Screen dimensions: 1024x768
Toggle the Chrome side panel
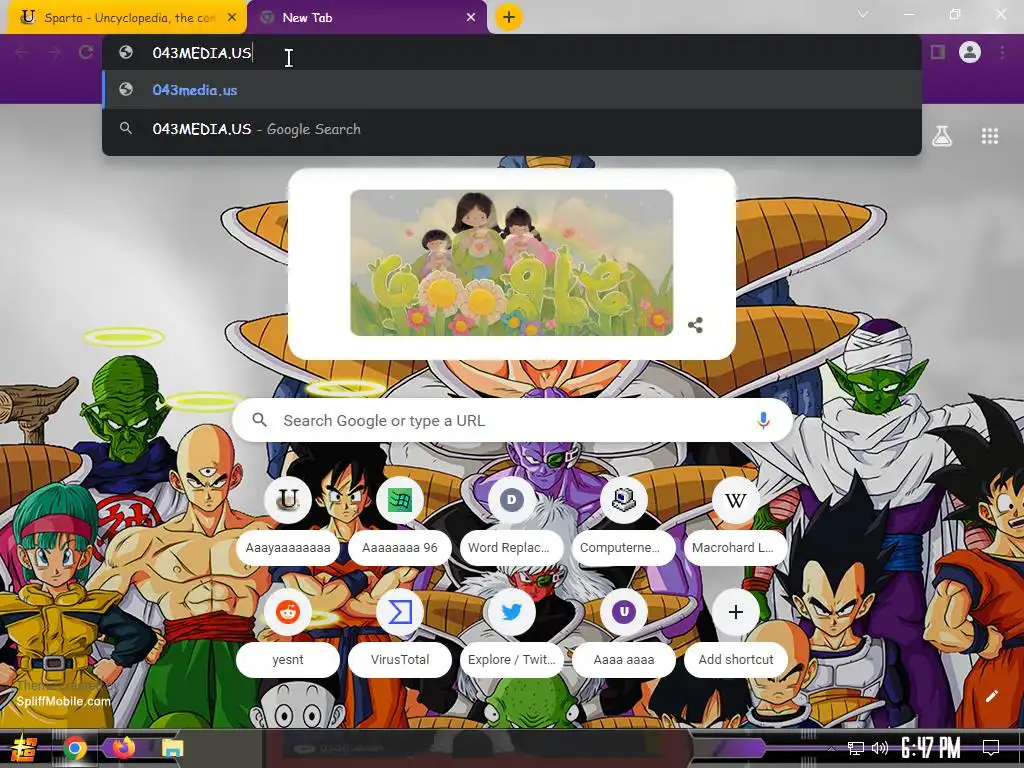click(938, 52)
